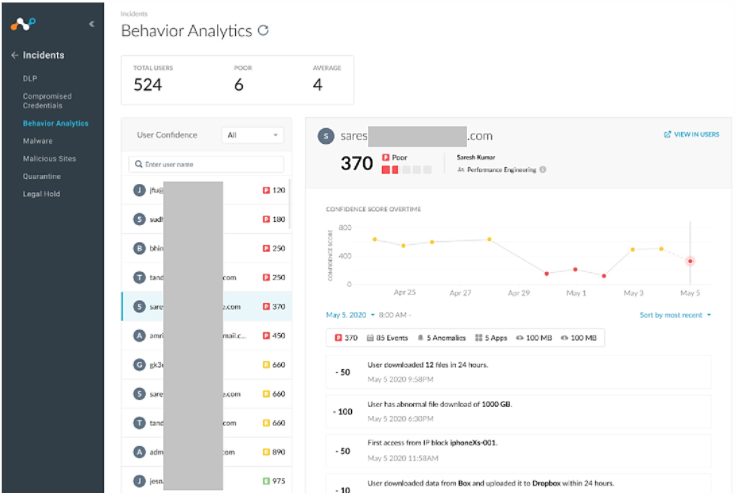Select the user row with score 180
The width and height of the screenshot is (736, 495).
pos(206,219)
